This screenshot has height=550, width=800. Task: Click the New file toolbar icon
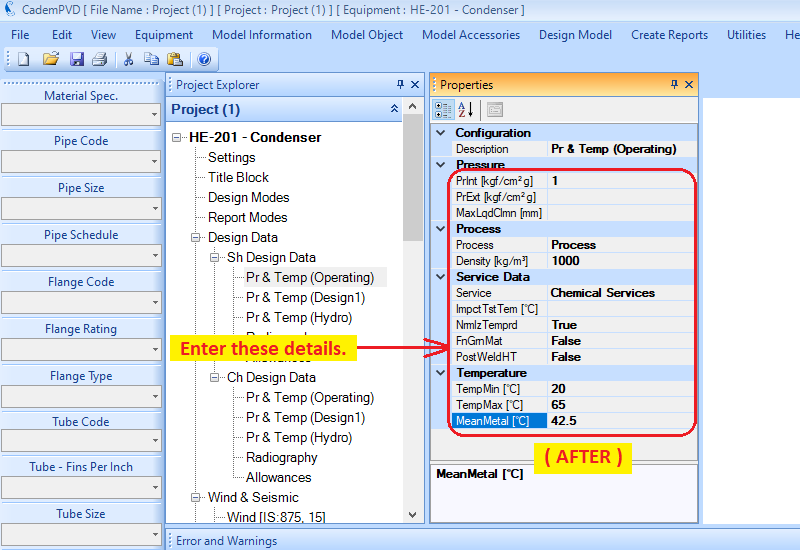[x=24, y=60]
